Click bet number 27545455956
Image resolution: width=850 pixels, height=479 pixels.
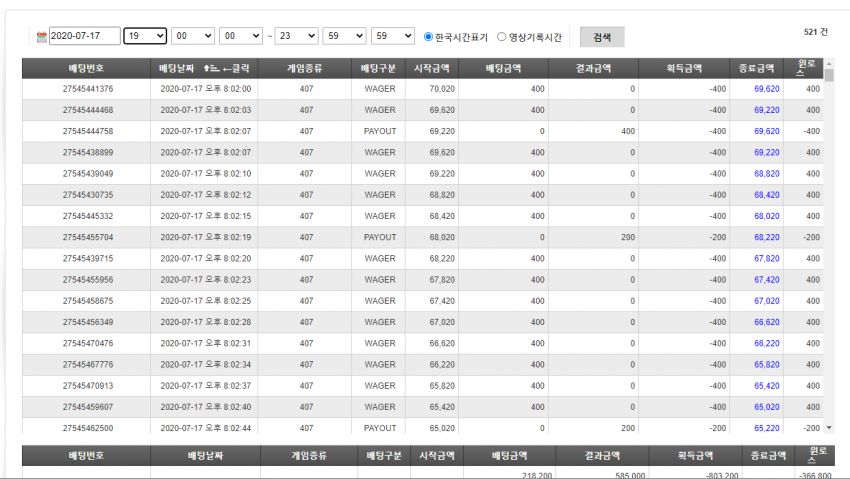tap(88, 280)
